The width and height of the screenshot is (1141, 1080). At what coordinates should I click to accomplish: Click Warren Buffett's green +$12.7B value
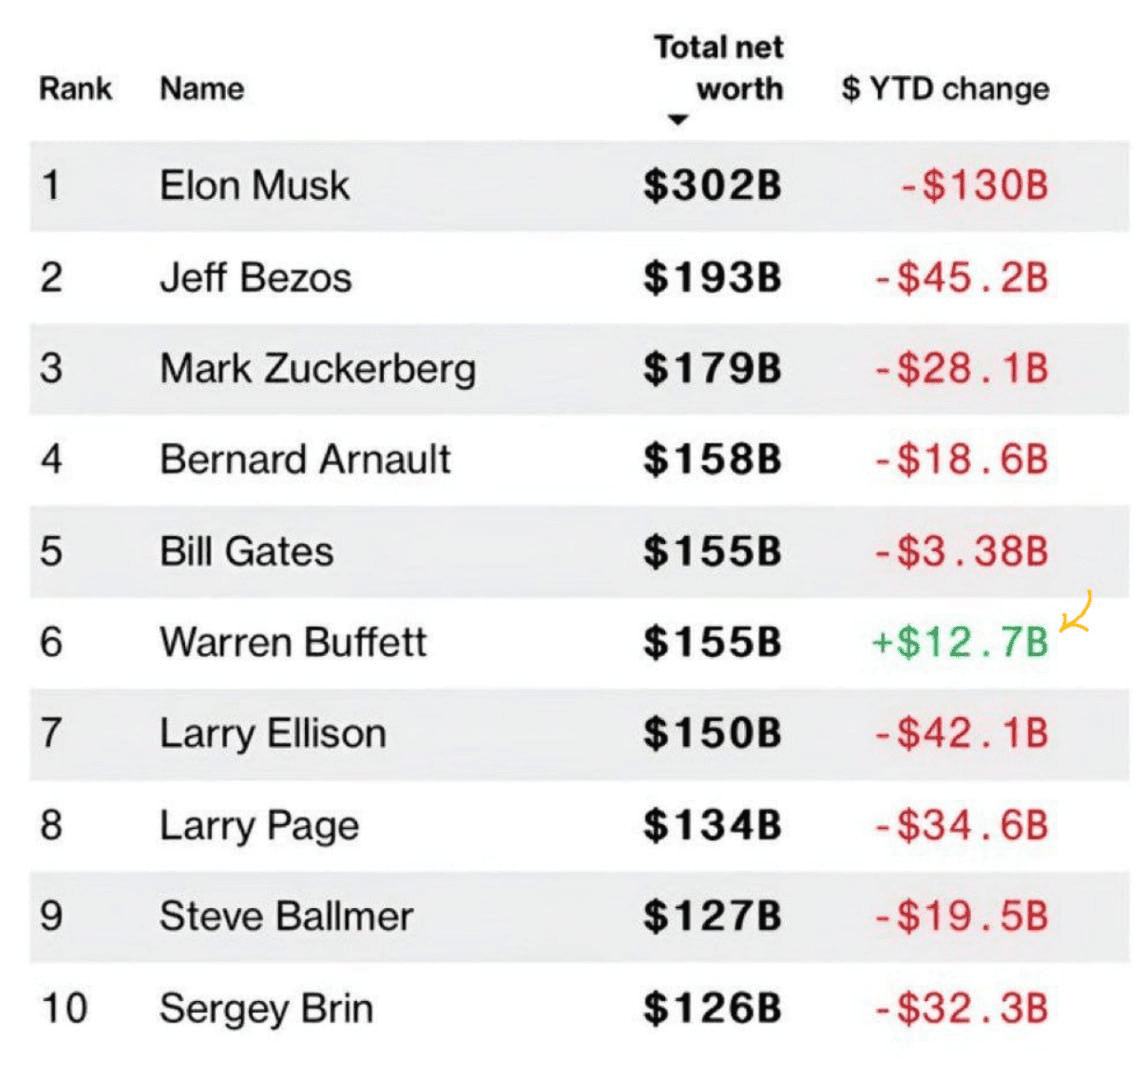coord(959,643)
